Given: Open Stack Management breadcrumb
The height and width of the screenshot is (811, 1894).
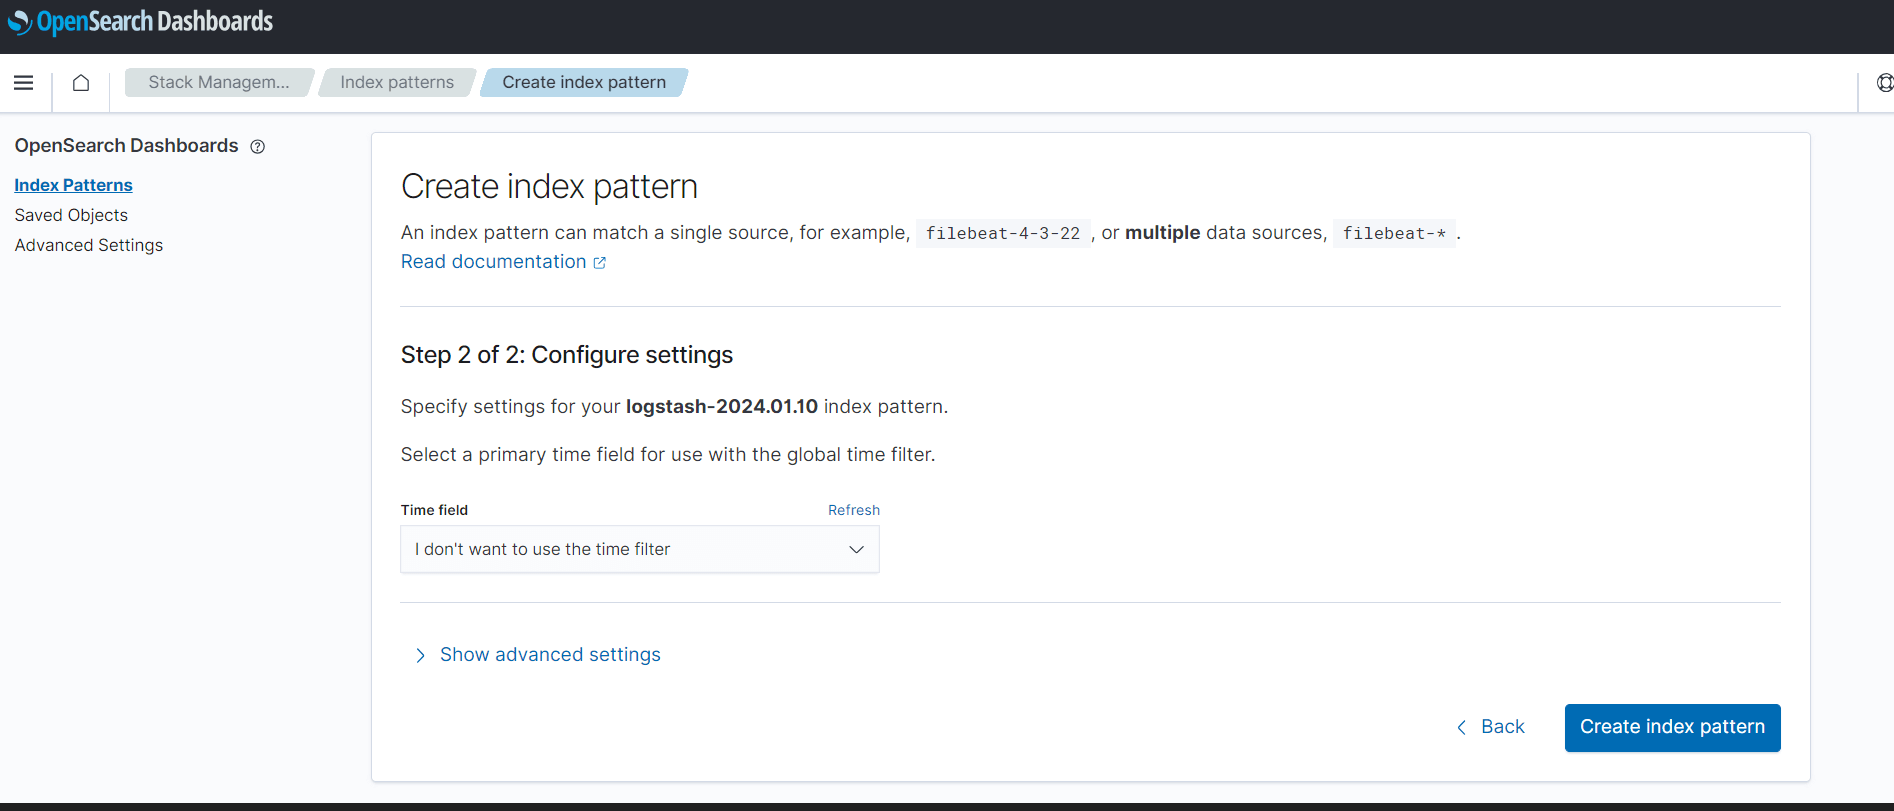Looking at the screenshot, I should [x=219, y=83].
